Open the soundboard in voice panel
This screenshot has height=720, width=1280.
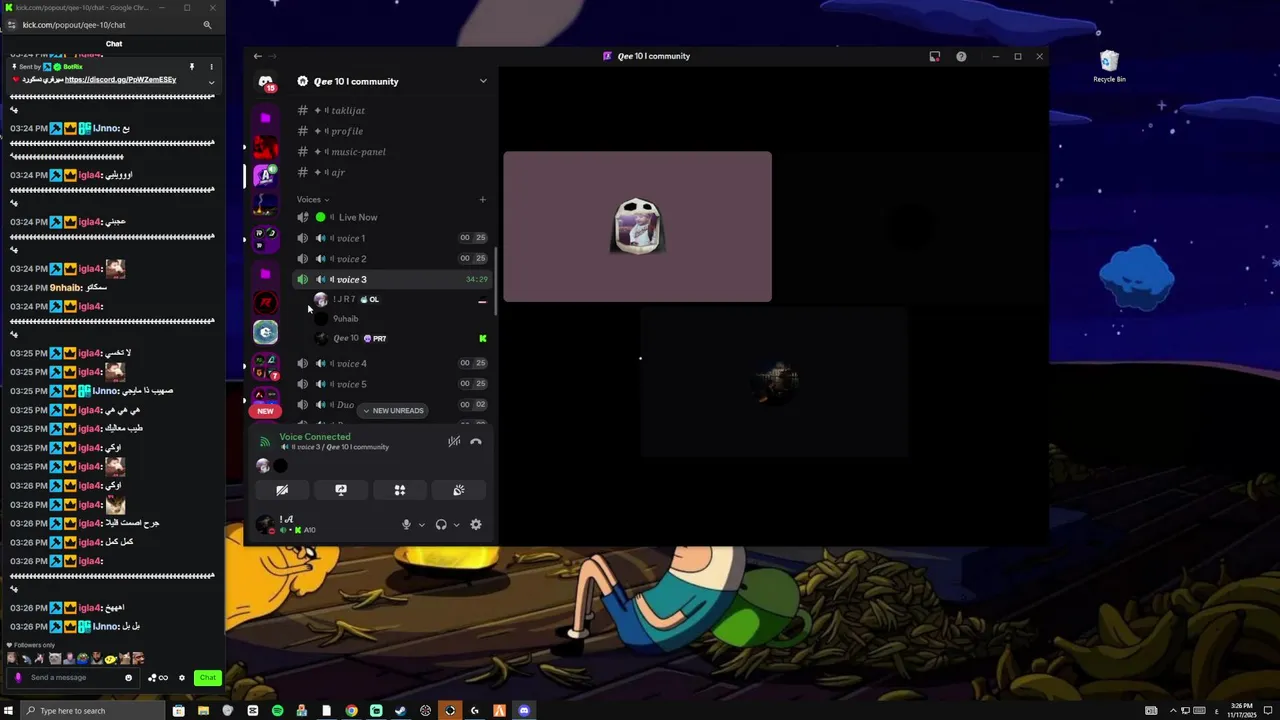point(459,490)
